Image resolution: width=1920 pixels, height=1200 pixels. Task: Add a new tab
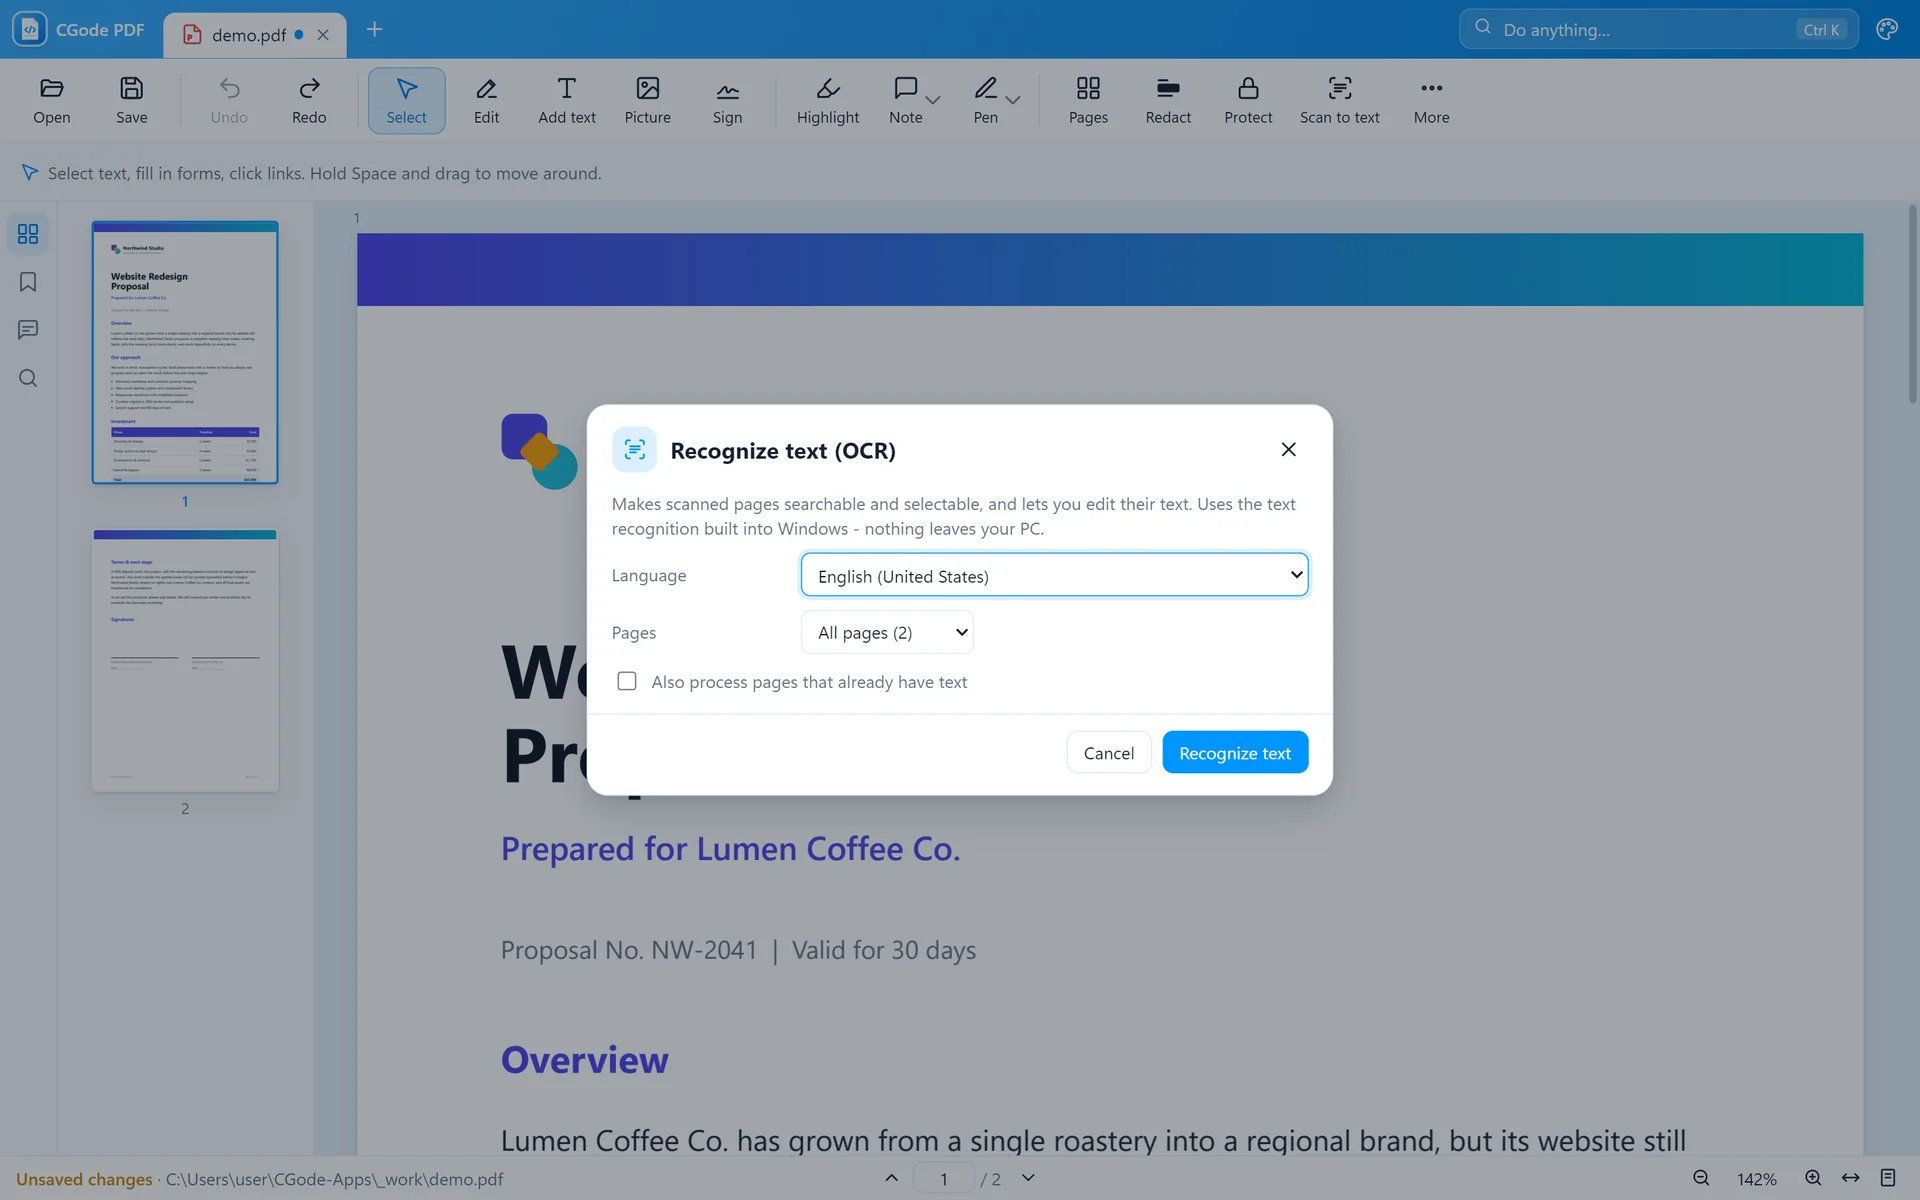pyautogui.click(x=374, y=30)
